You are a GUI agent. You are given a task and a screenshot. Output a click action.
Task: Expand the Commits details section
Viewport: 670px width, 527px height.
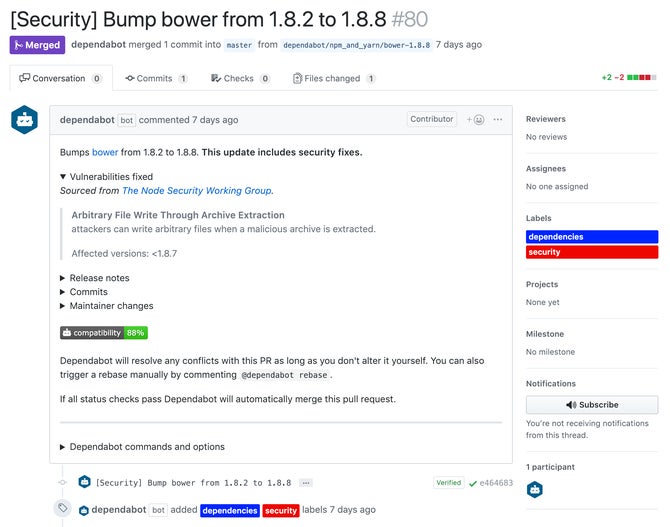click(x=84, y=292)
